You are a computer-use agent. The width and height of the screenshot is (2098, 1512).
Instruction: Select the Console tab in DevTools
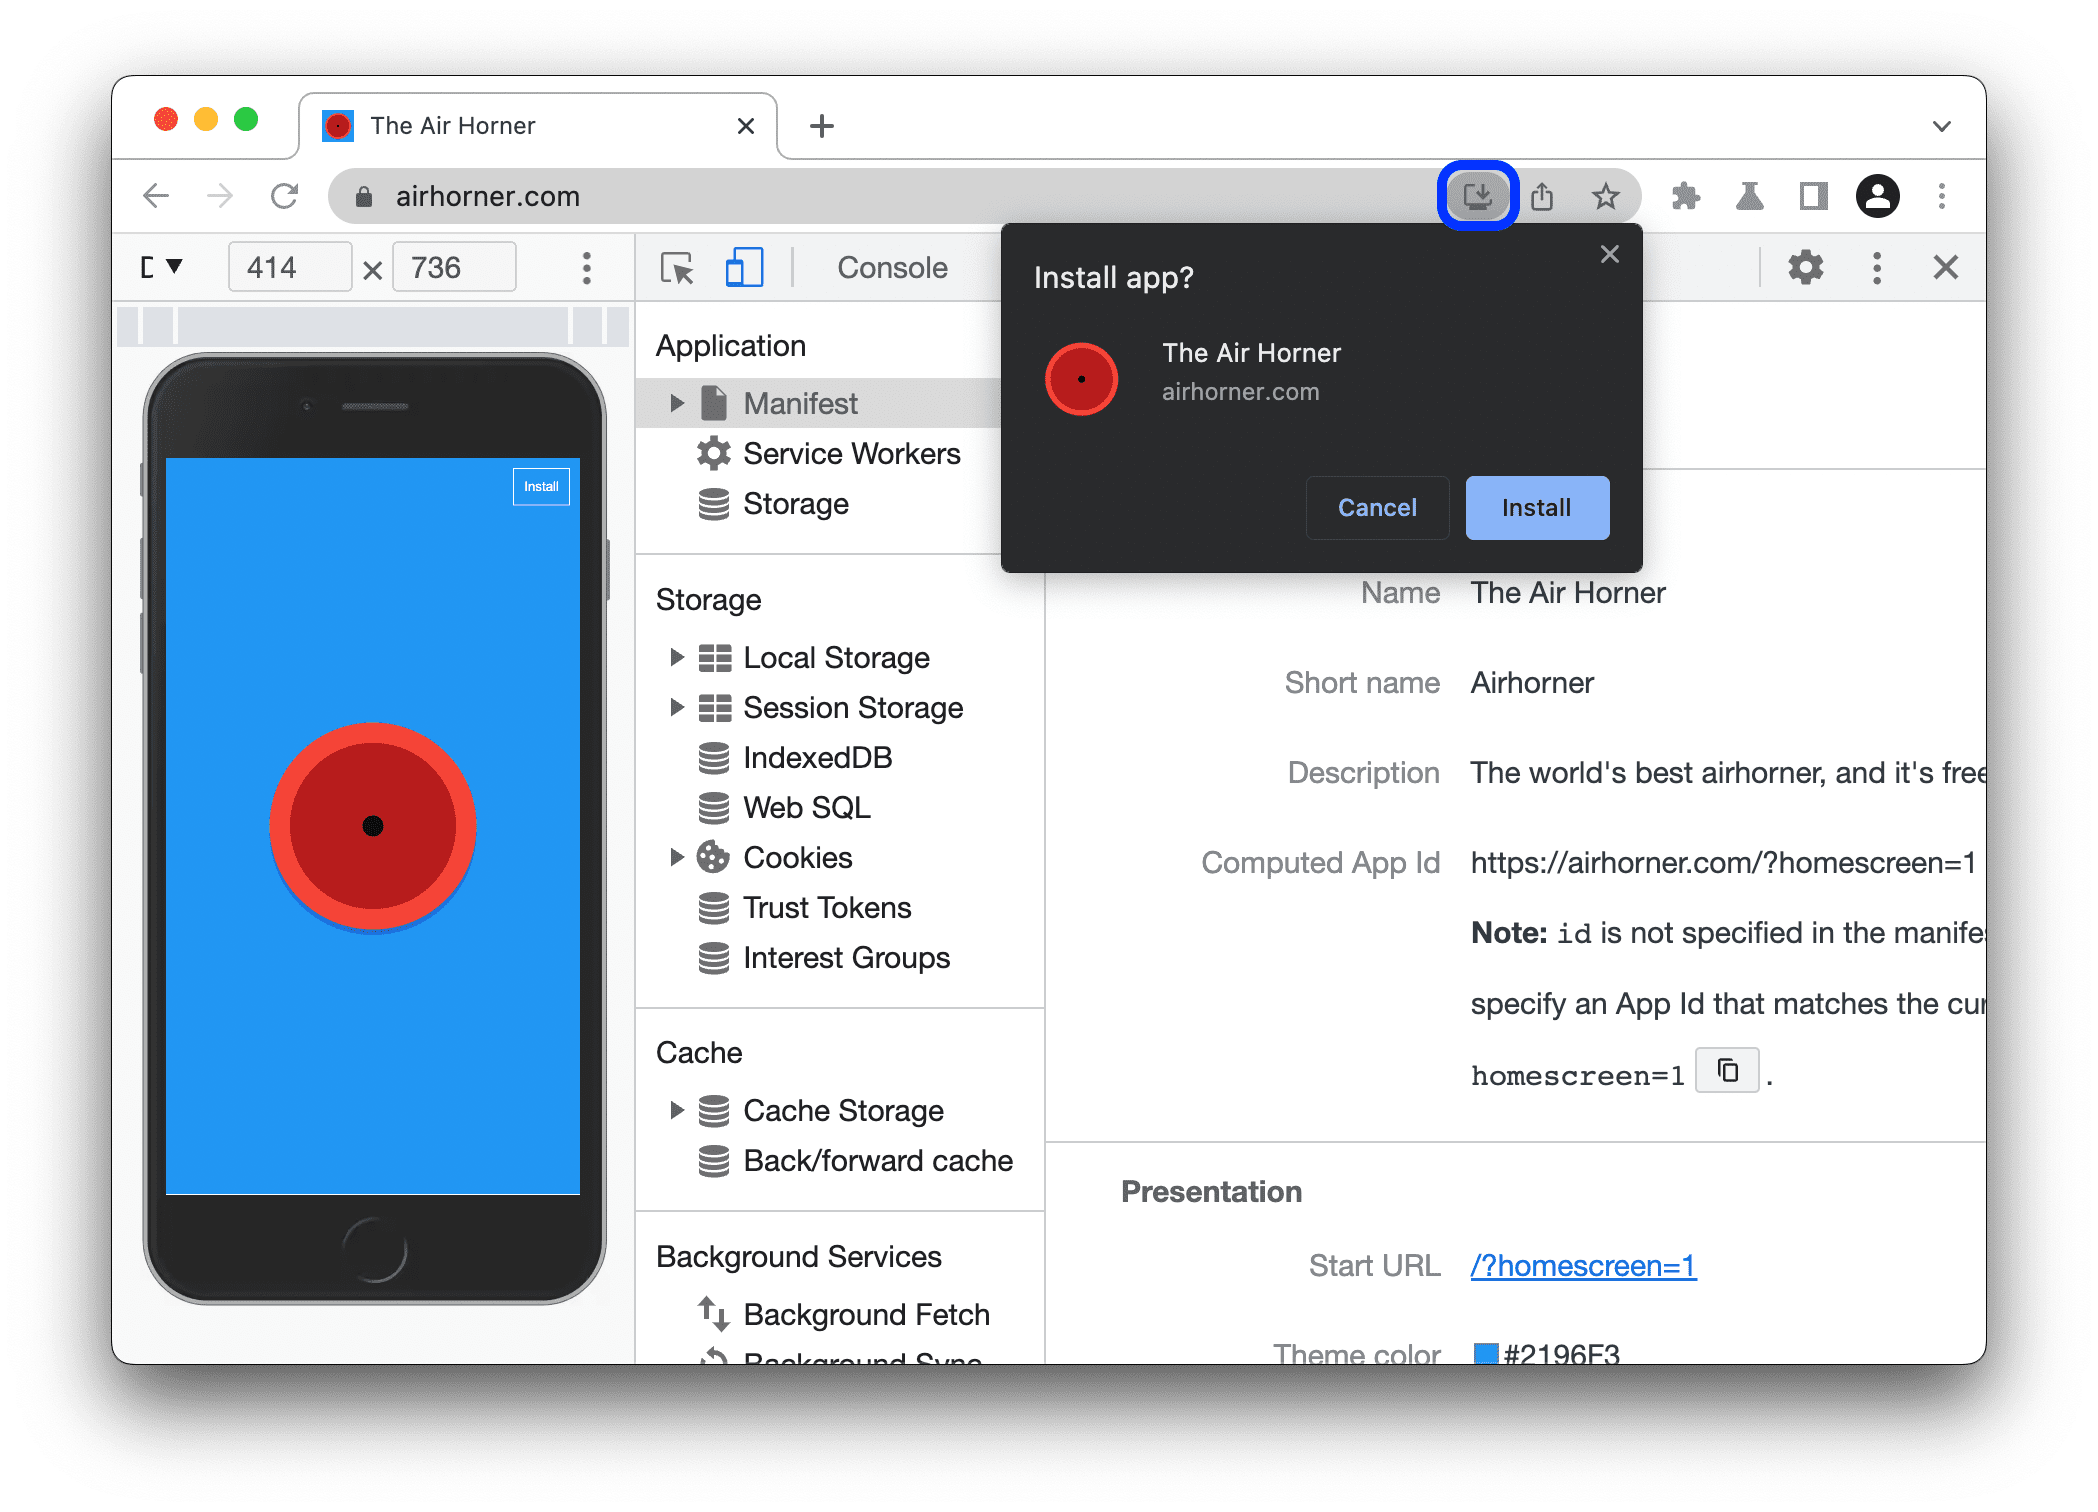pyautogui.click(x=893, y=270)
